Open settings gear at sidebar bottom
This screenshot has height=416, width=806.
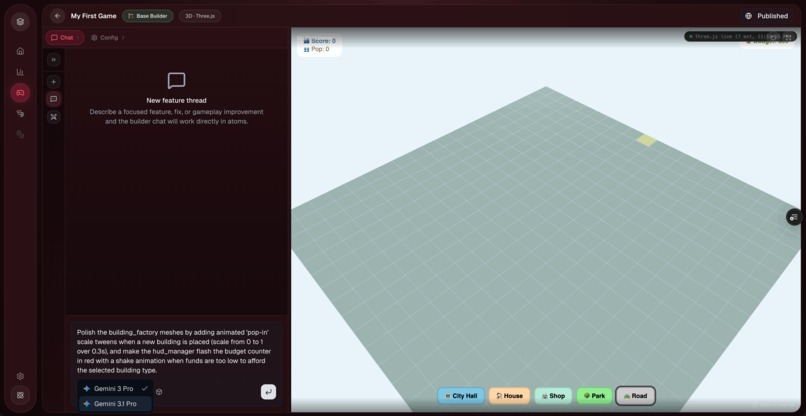(x=20, y=376)
